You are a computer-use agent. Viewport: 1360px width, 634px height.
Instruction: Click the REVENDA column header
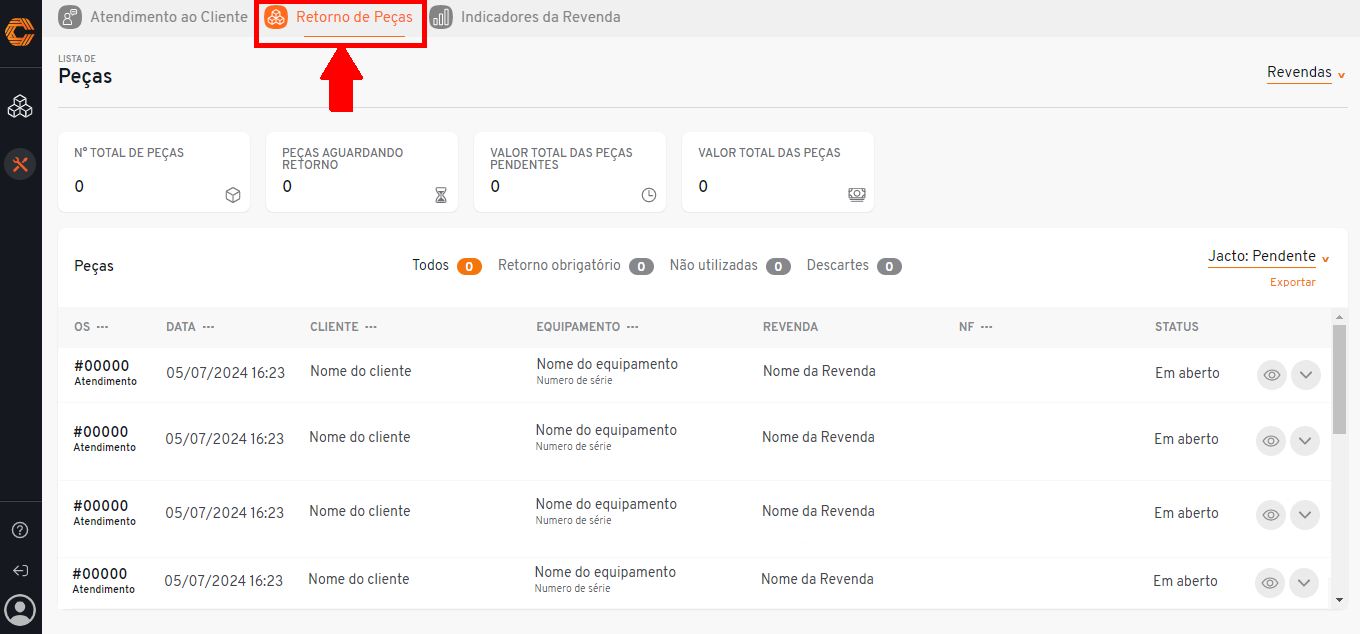790,327
